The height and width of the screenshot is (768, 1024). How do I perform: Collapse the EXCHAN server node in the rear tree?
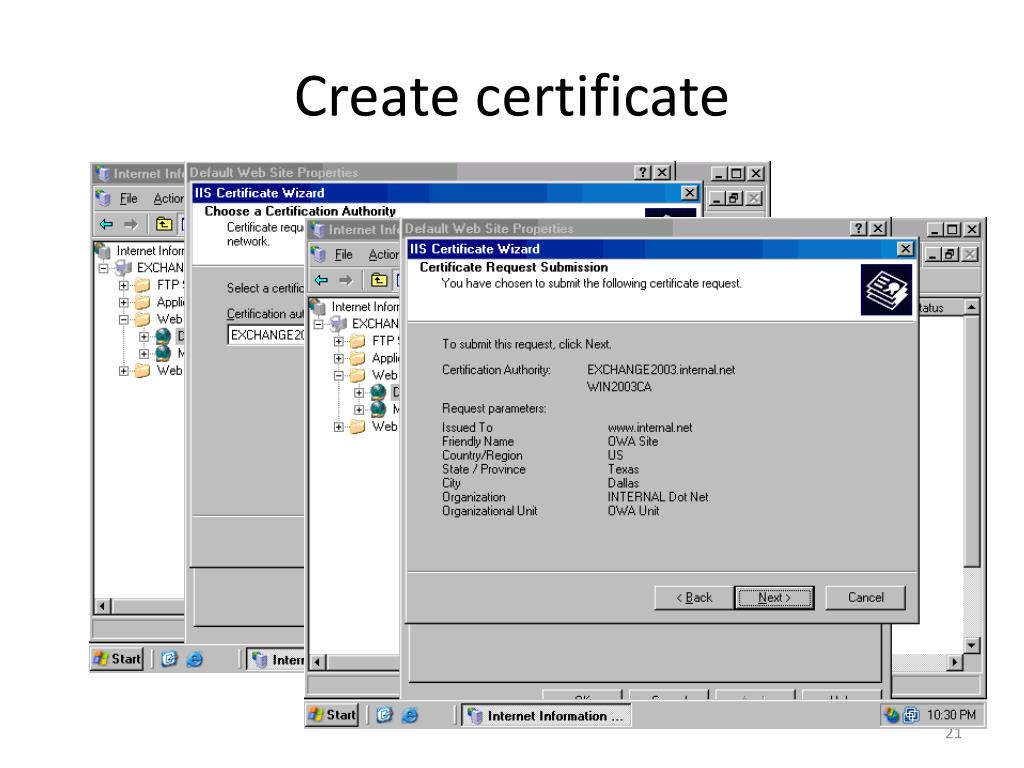point(103,268)
